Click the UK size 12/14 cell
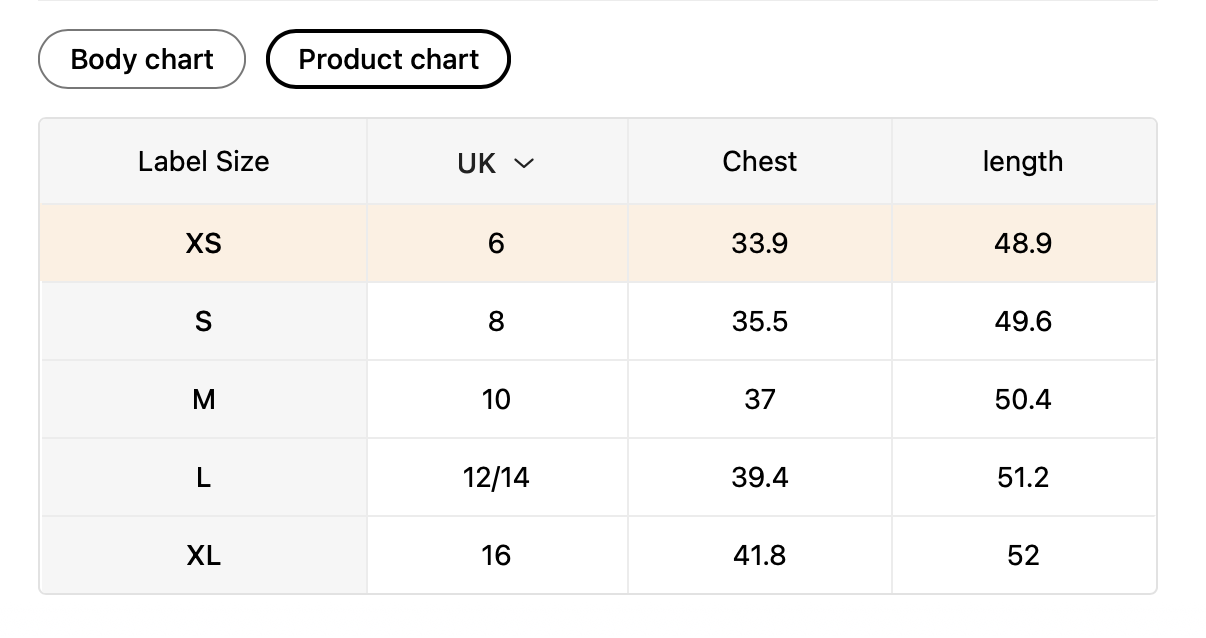This screenshot has height=638, width=1206. coord(496,478)
